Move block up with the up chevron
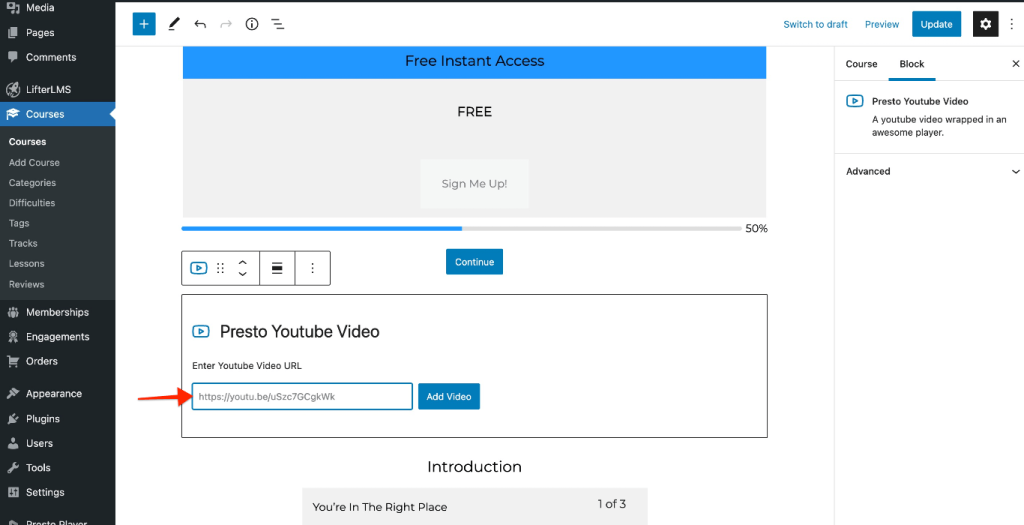This screenshot has height=525, width=1024. coord(242,262)
